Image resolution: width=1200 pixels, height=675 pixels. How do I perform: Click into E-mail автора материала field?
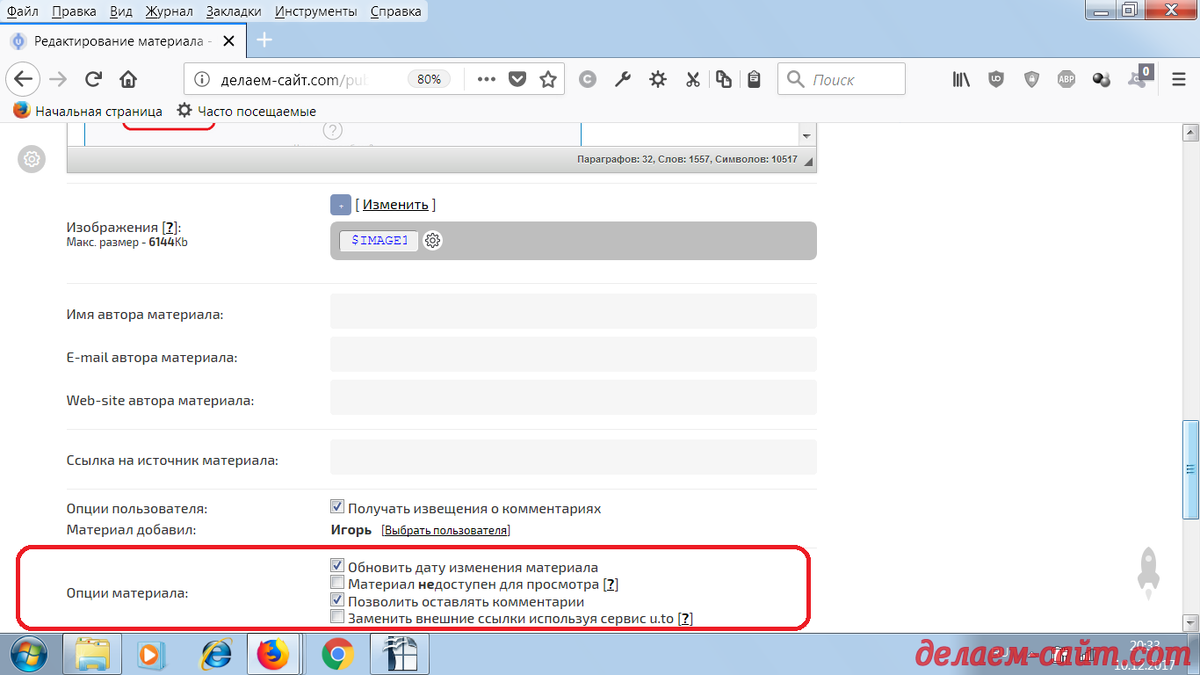click(573, 354)
